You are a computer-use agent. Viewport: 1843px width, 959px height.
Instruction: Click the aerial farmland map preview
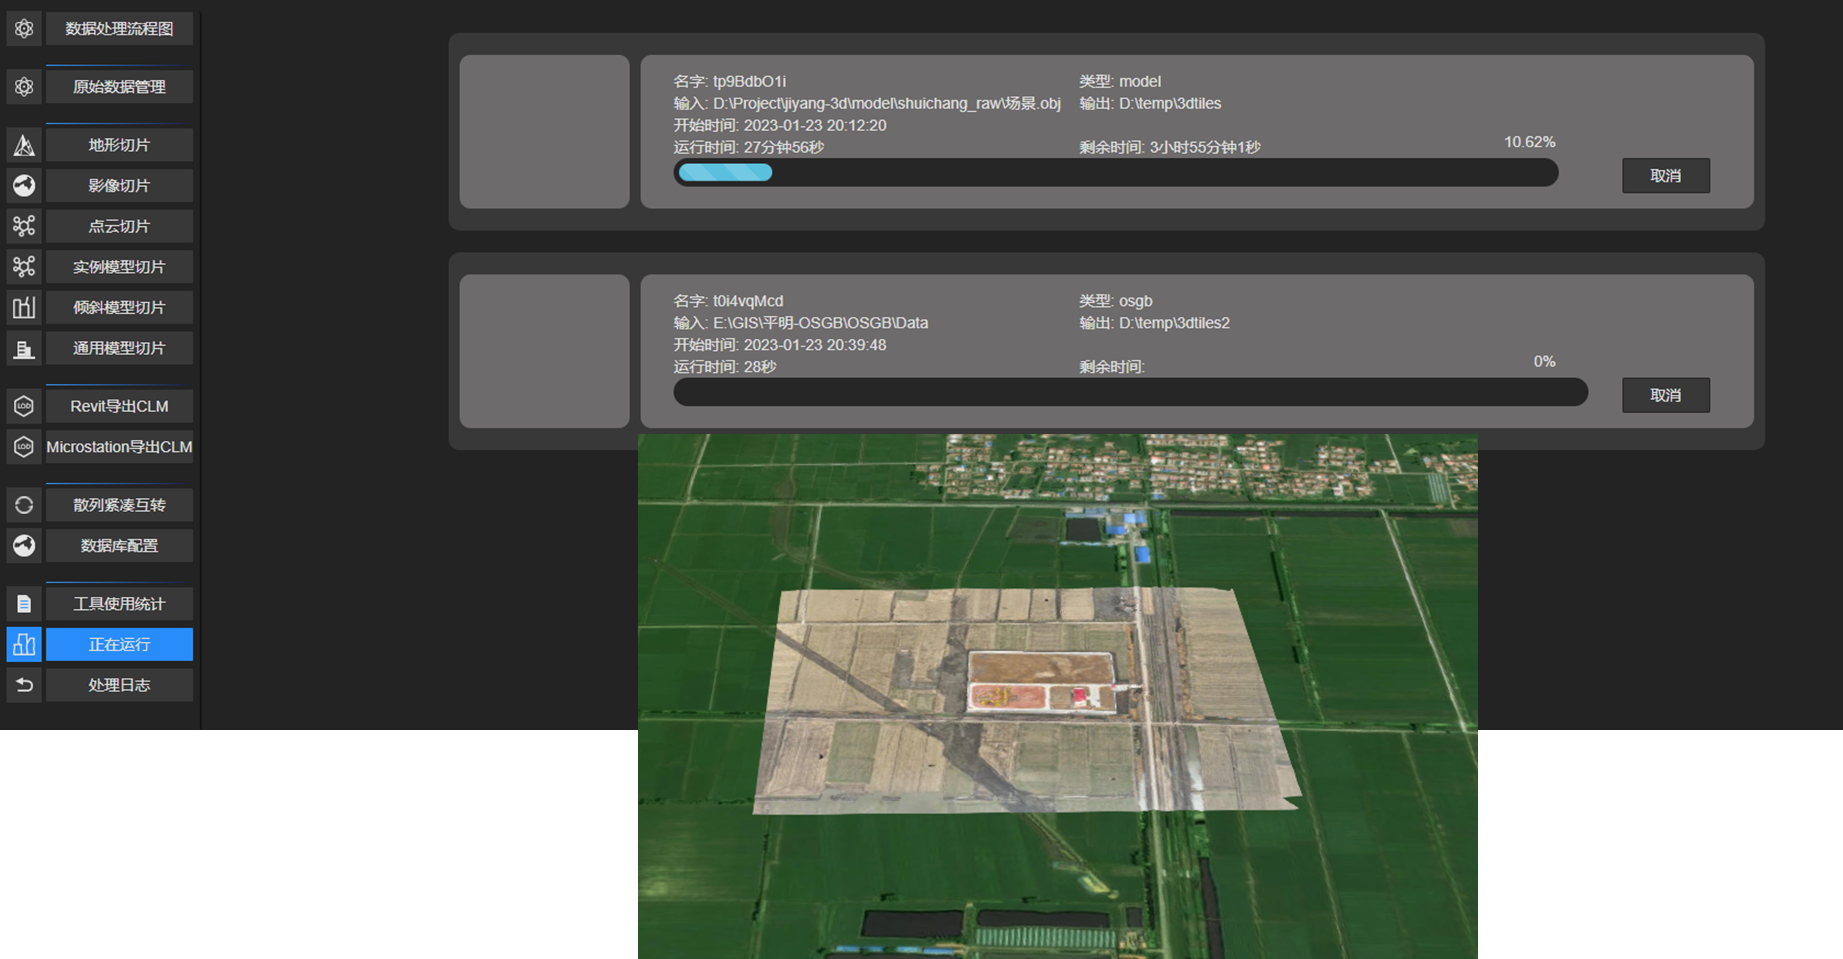pos(1057,696)
